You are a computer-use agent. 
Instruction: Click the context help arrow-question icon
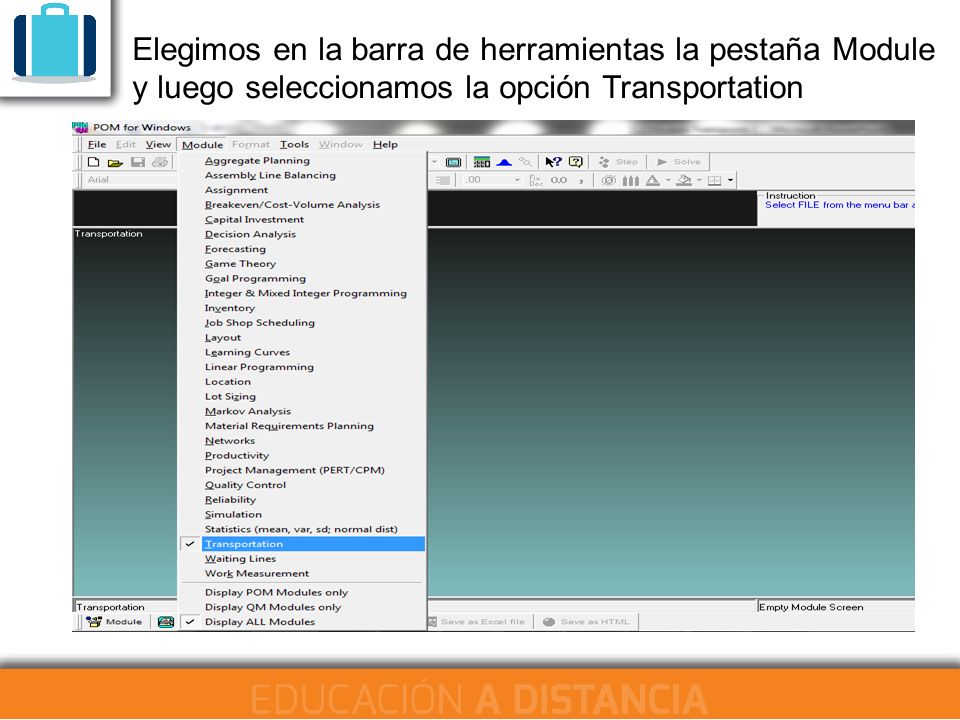click(553, 162)
